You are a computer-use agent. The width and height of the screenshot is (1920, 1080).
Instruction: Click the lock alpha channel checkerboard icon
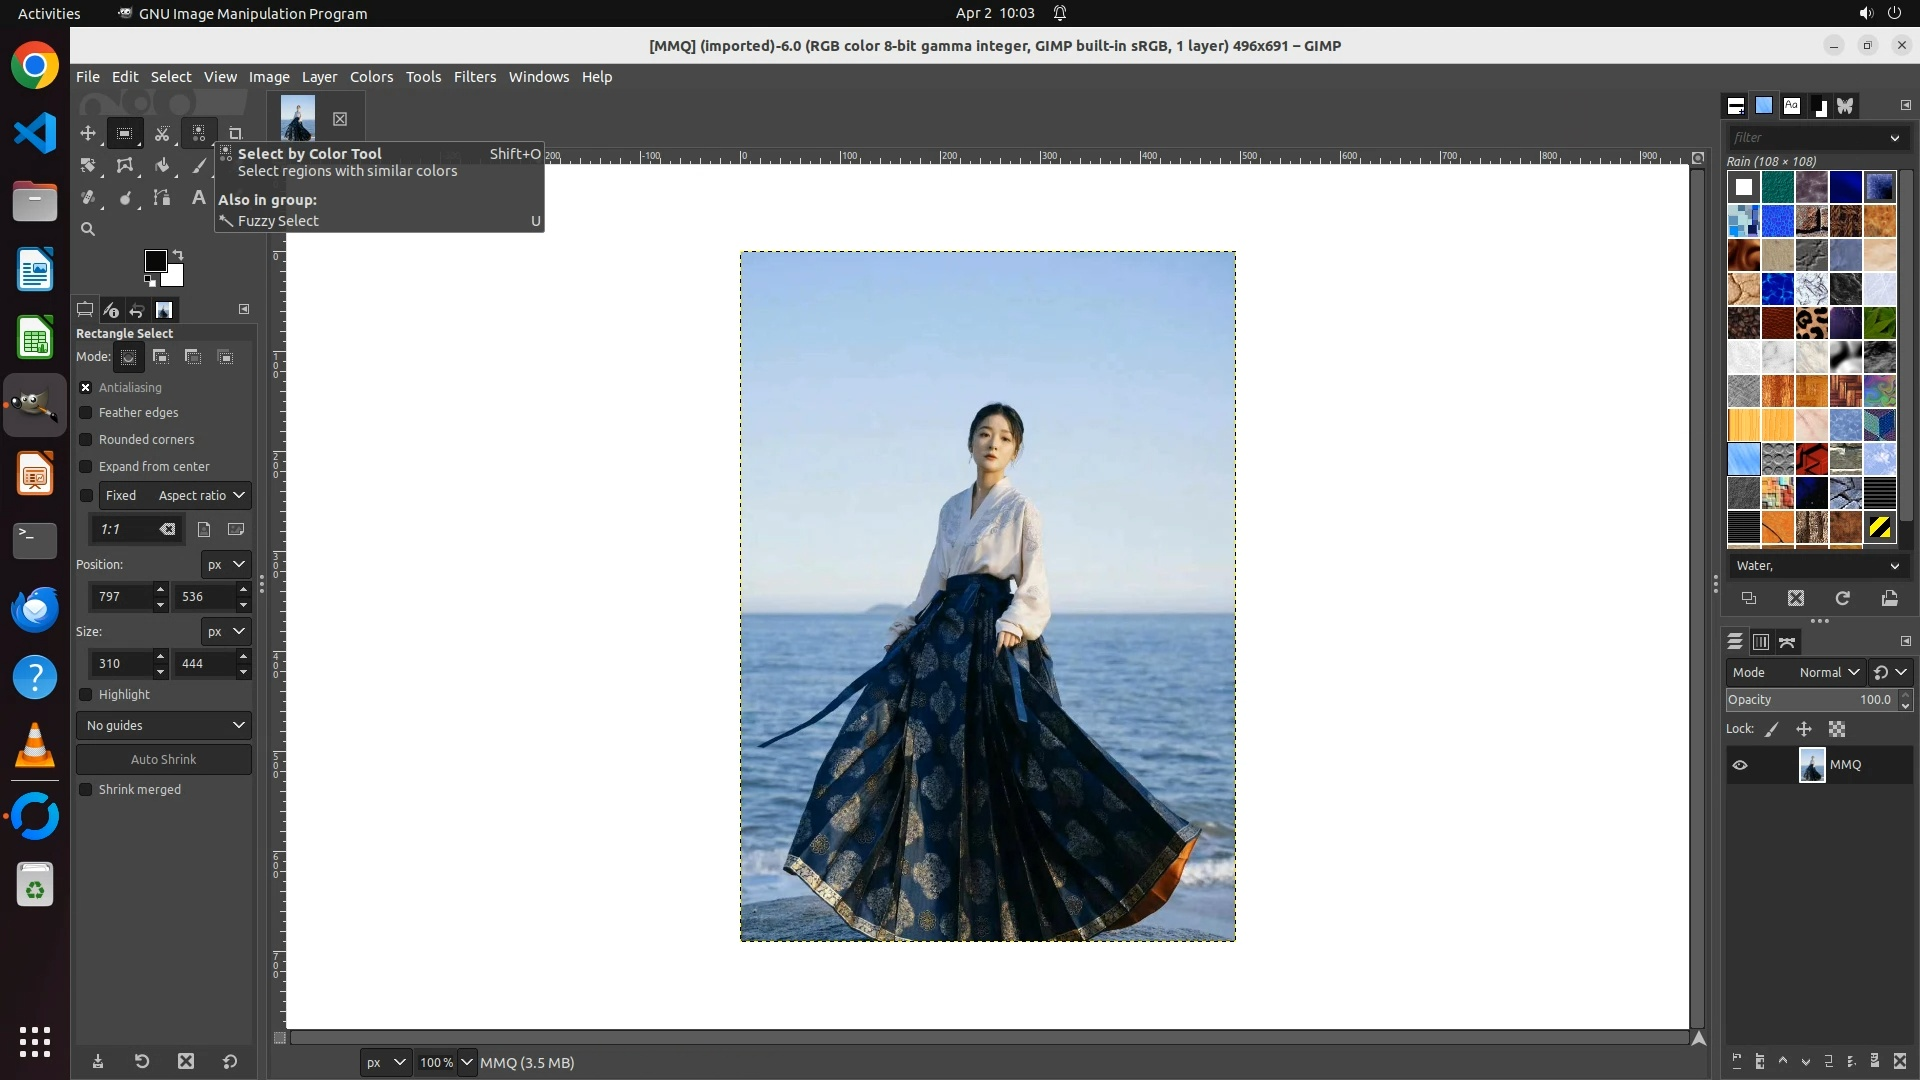(1837, 729)
